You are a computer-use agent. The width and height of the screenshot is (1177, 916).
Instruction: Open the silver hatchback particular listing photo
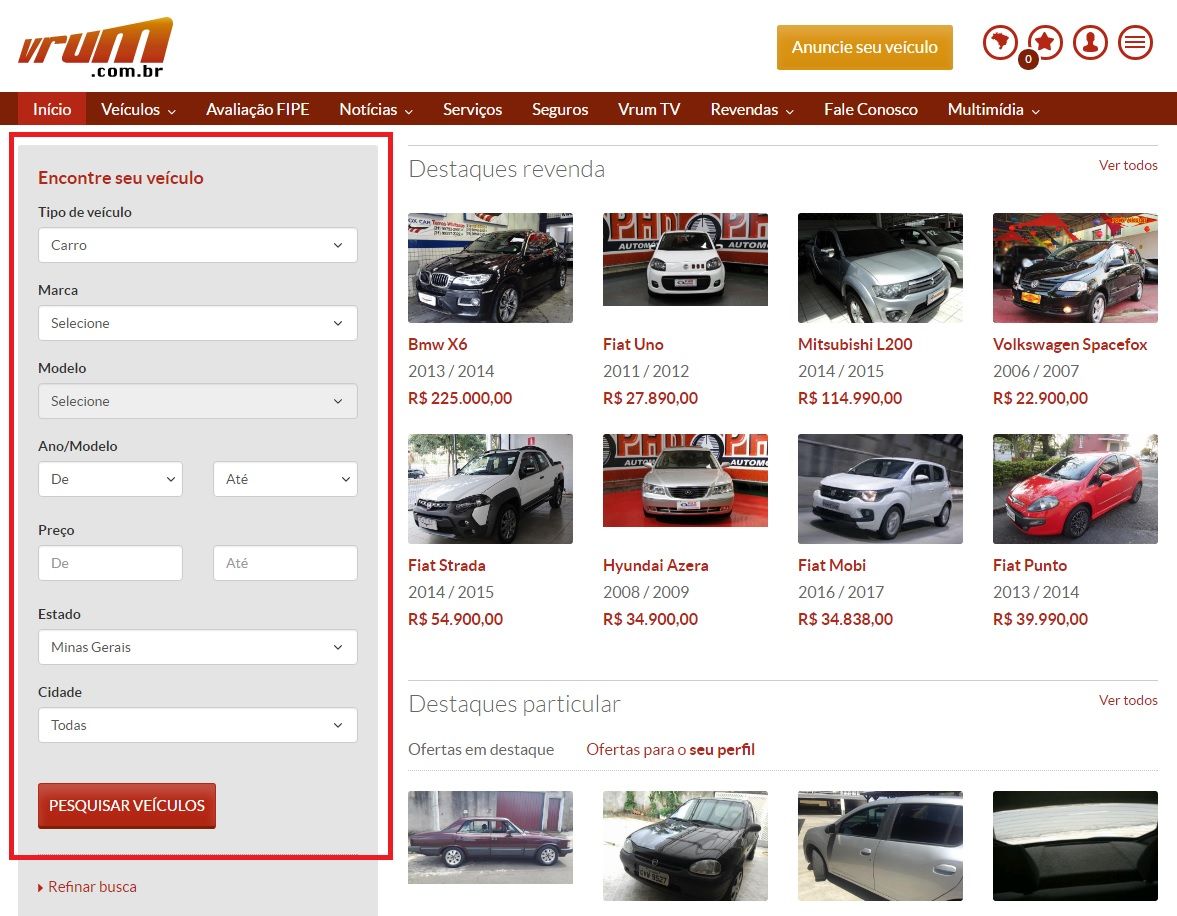[880, 845]
